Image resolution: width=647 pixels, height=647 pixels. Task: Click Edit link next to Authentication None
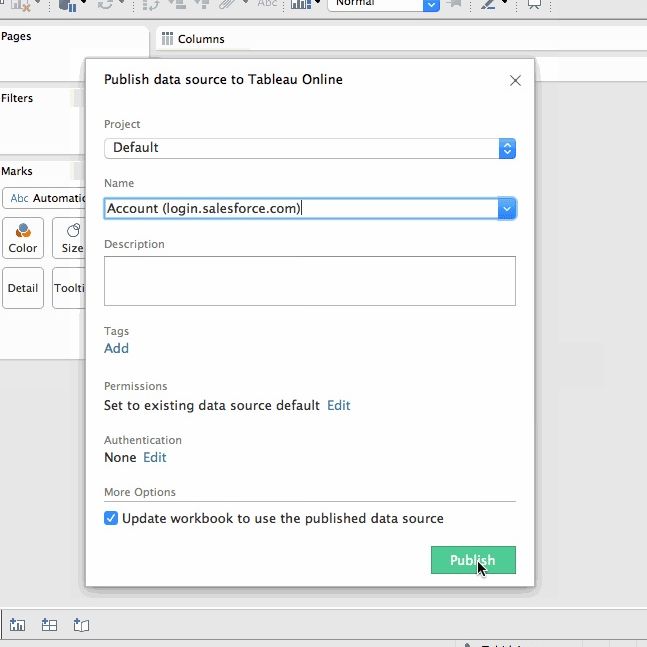[x=155, y=457]
